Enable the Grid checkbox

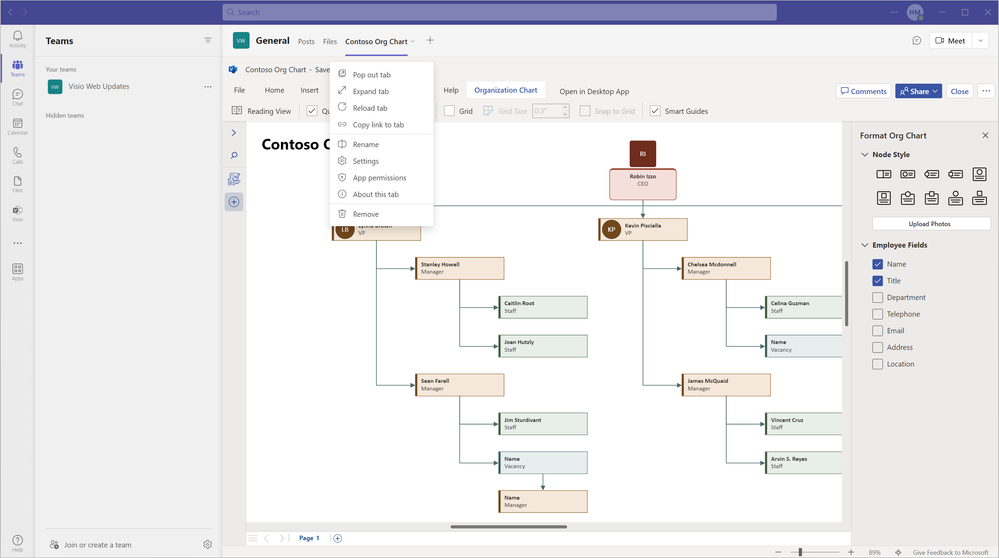click(x=449, y=111)
